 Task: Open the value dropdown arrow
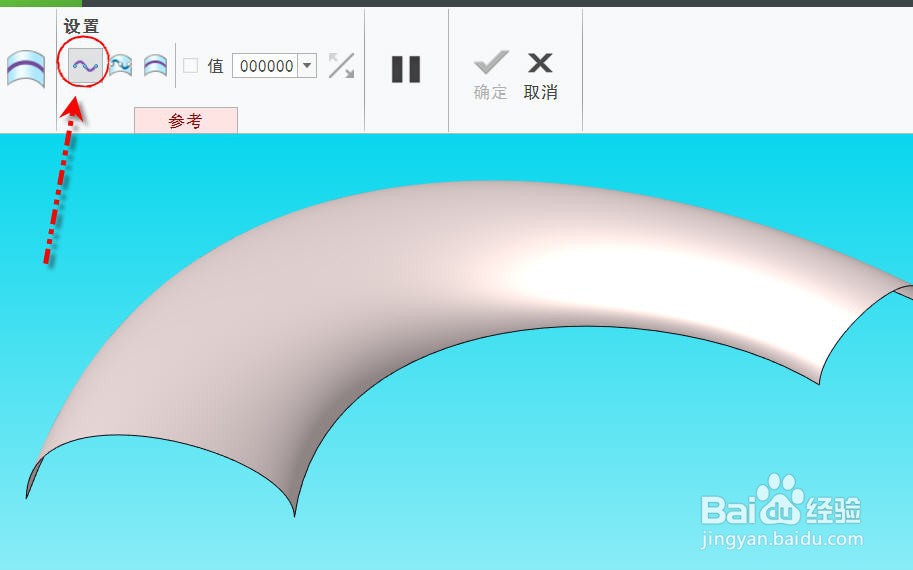point(307,65)
